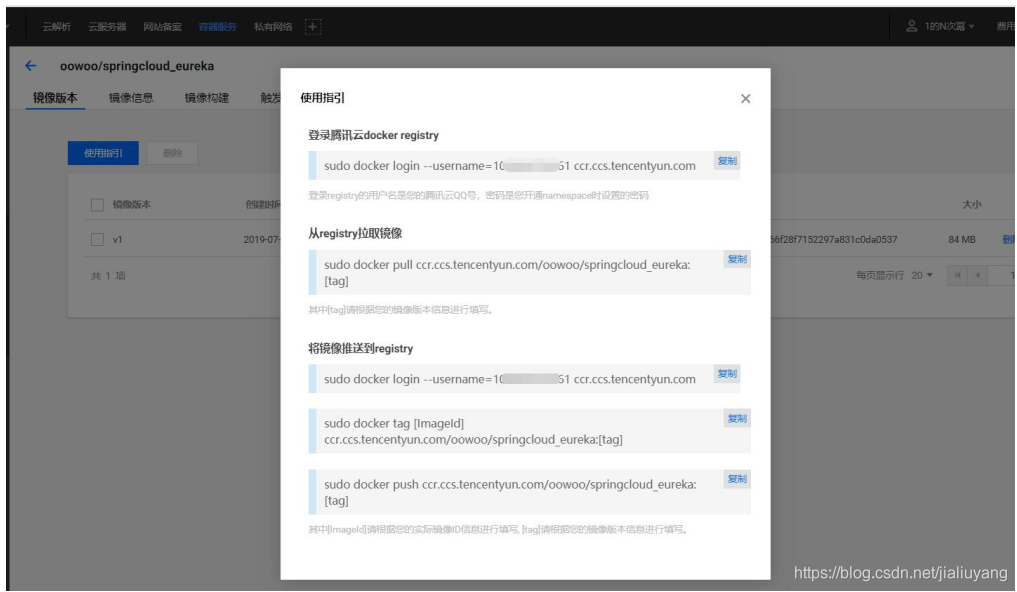Check the box for the v1 row
Screen dimensions: 1017x592
[x=97, y=239]
